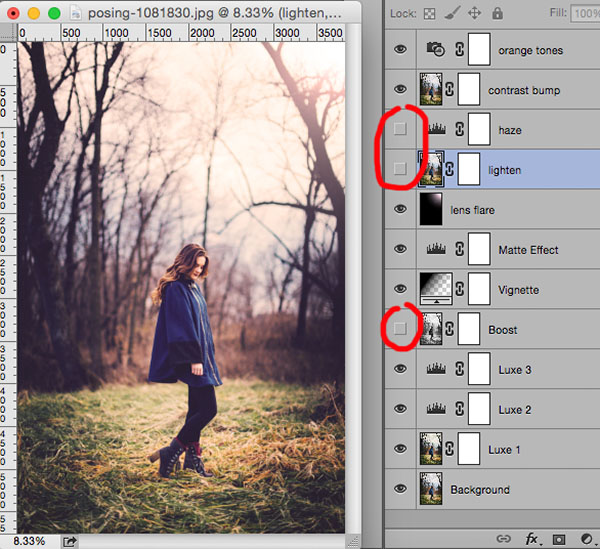Show the haze layer
Viewport: 600px width, 549px height.
pos(400,129)
